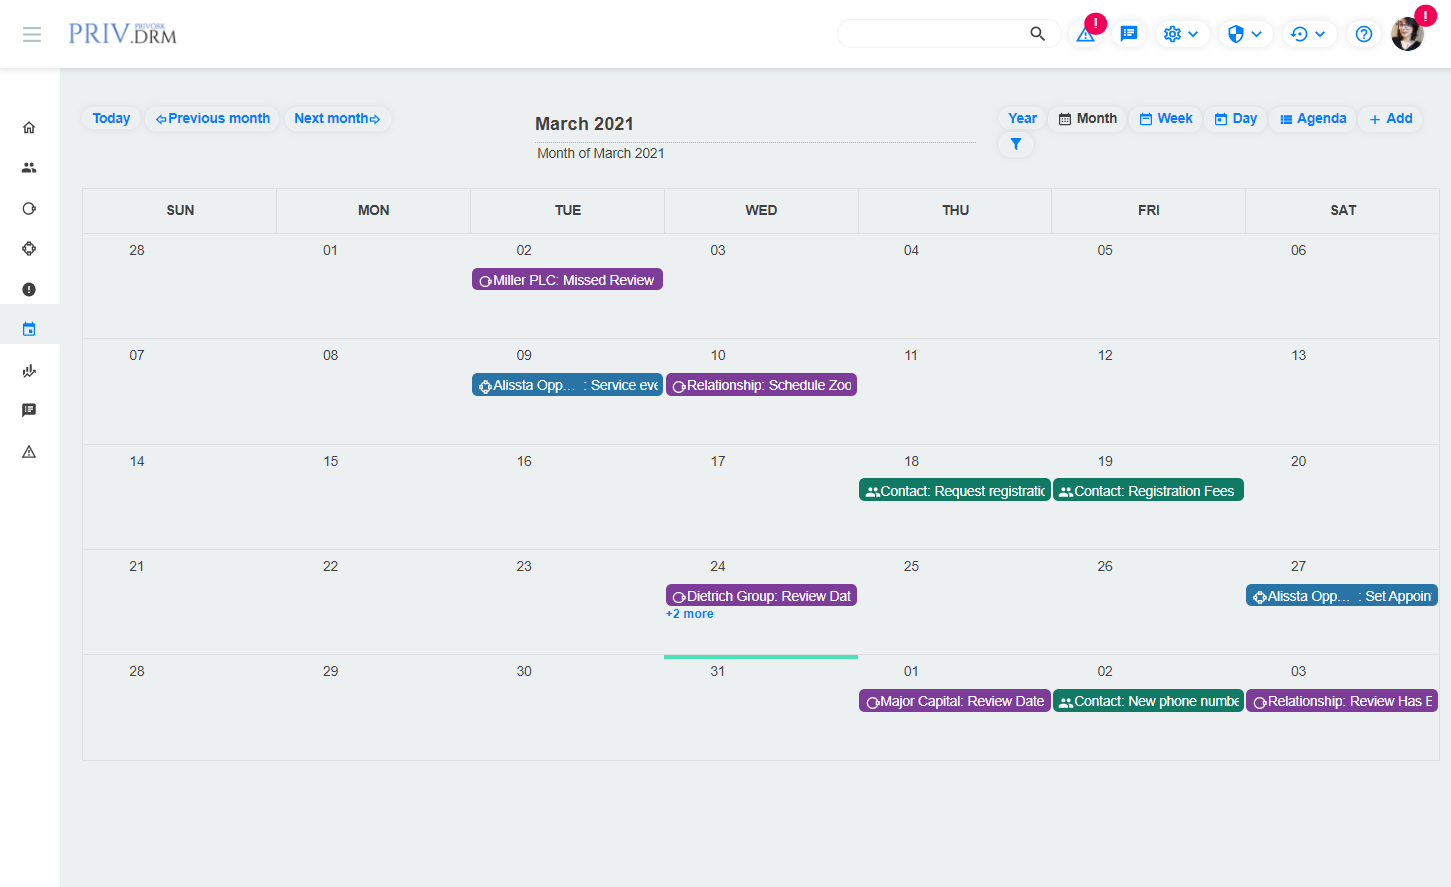Image resolution: width=1451 pixels, height=887 pixels.
Task: Click inside the search input field
Action: (x=930, y=34)
